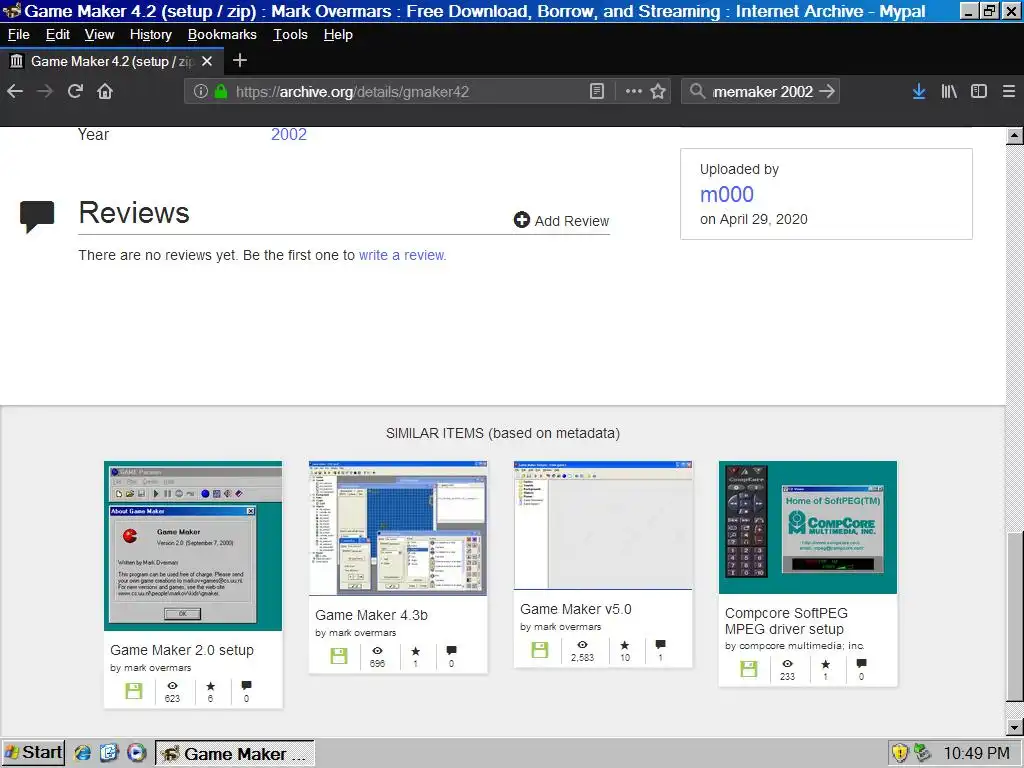Open Compcore SoftPEG MPEG driver setup link
Image resolution: width=1024 pixels, height=768 pixels.
coord(786,621)
